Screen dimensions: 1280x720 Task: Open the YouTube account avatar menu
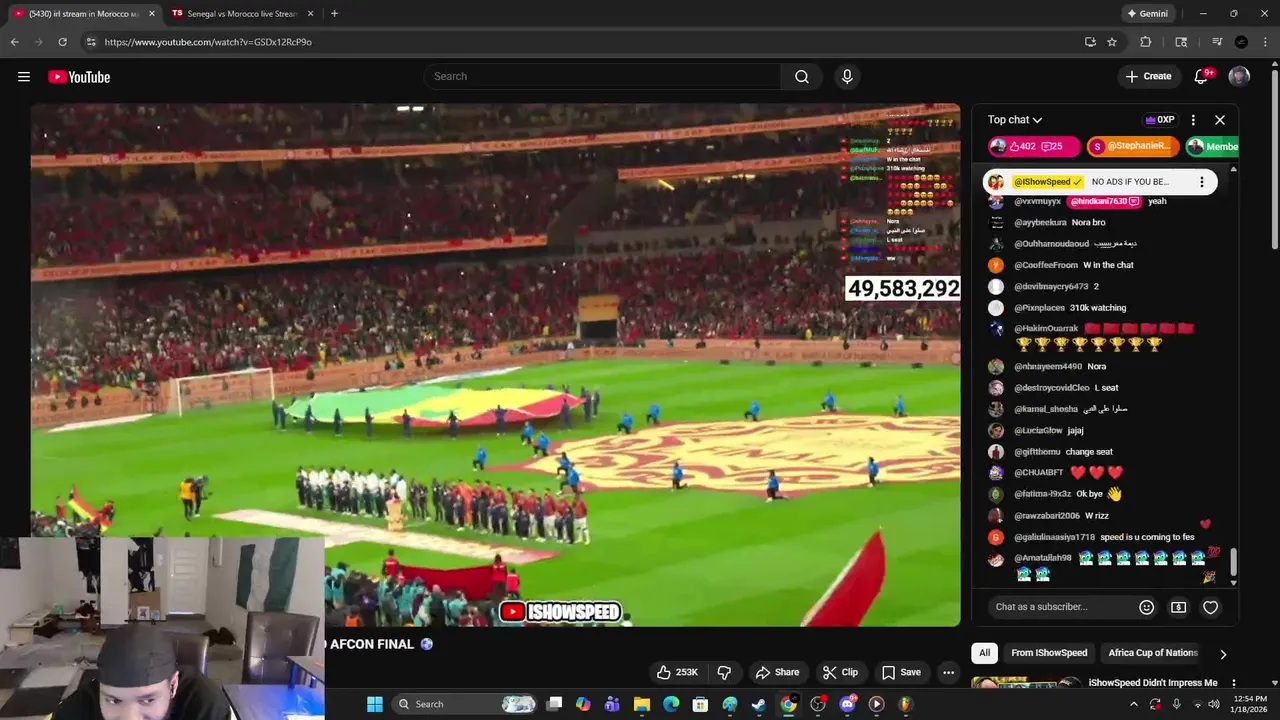[1239, 76]
